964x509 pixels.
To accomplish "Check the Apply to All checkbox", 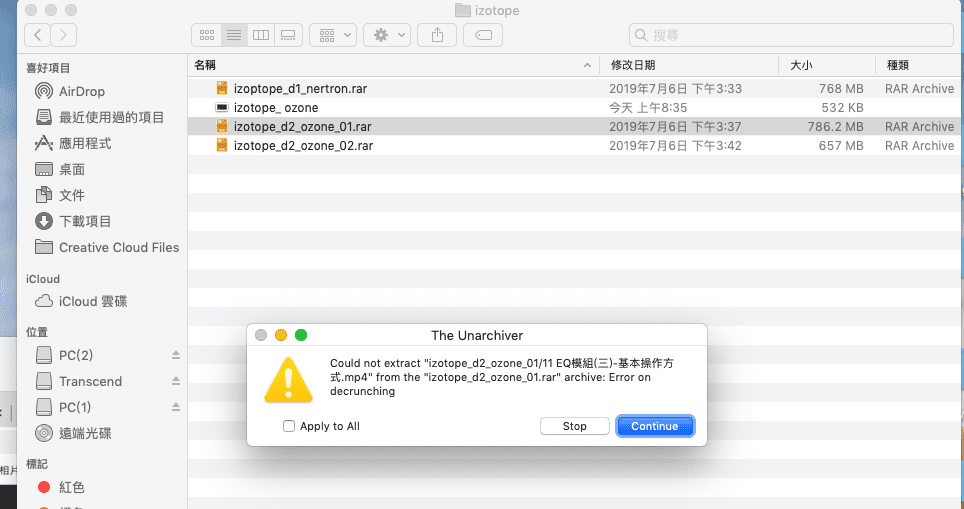I will [x=288, y=426].
